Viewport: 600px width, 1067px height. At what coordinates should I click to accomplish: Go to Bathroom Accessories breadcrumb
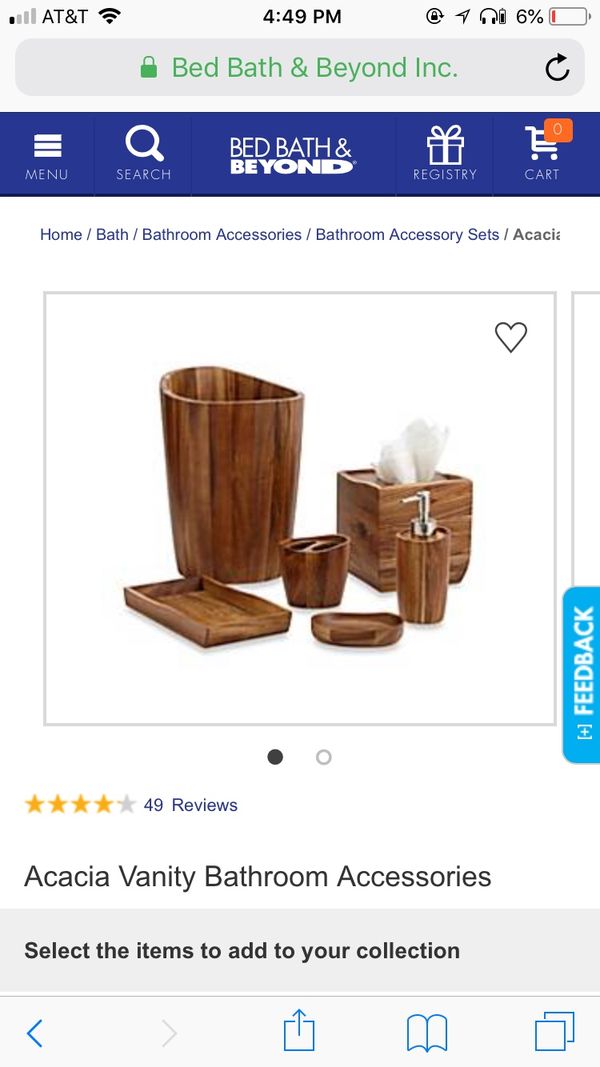point(222,235)
